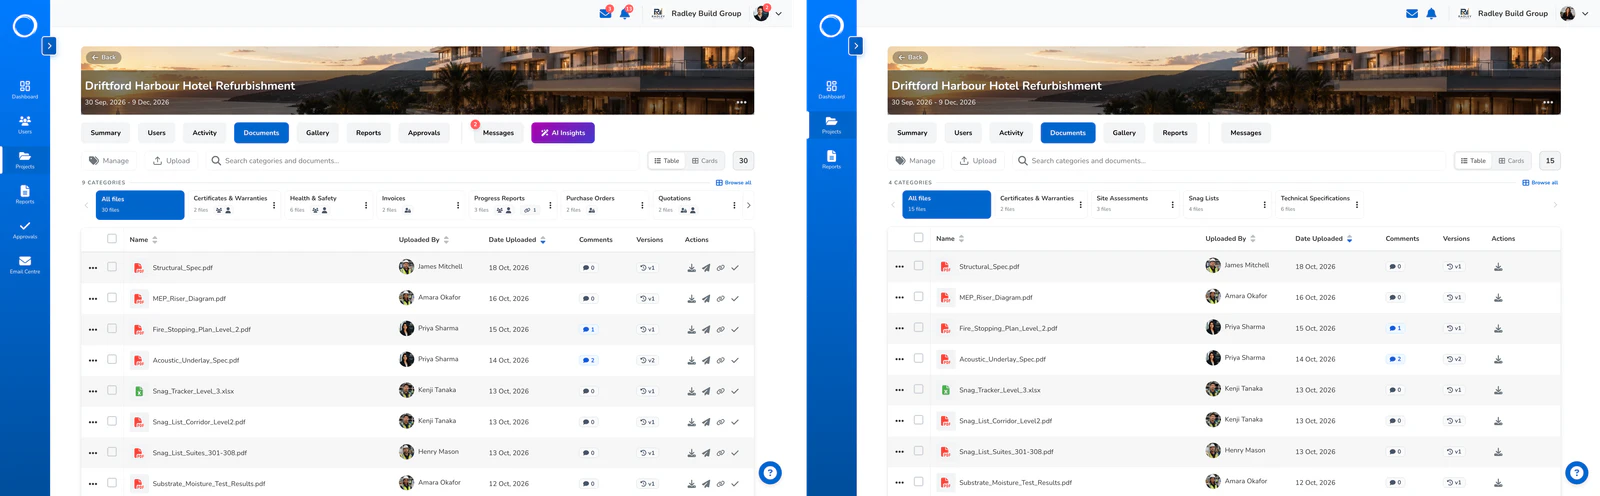Approve Acoustic_Underlay_Spec.pdf with checkmark icon, left panel
Image resolution: width=1600 pixels, height=496 pixels.
point(735,360)
